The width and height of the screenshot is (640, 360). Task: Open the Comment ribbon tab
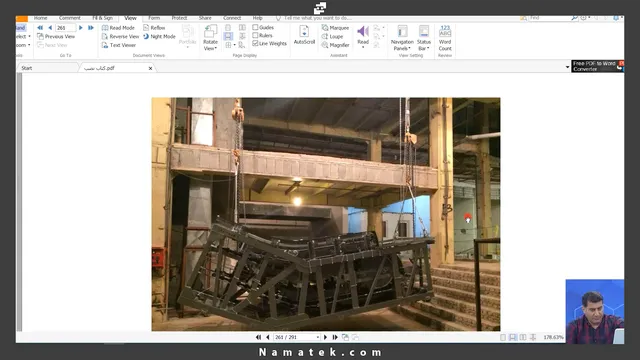(x=69, y=18)
